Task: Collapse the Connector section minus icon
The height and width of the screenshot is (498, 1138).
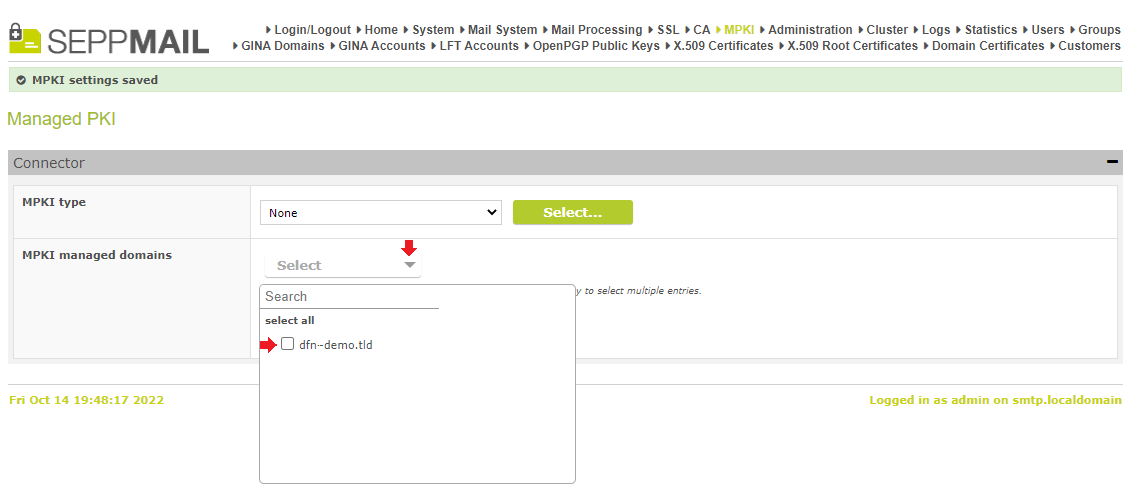Action: 1112,162
